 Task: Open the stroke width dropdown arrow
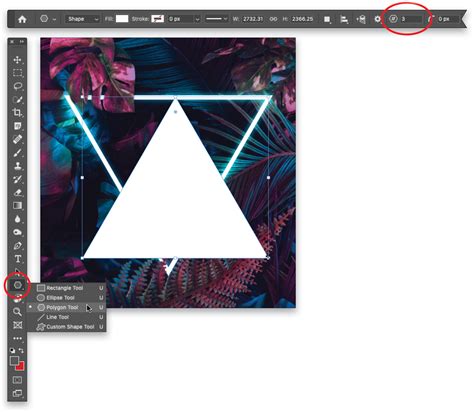tap(197, 19)
